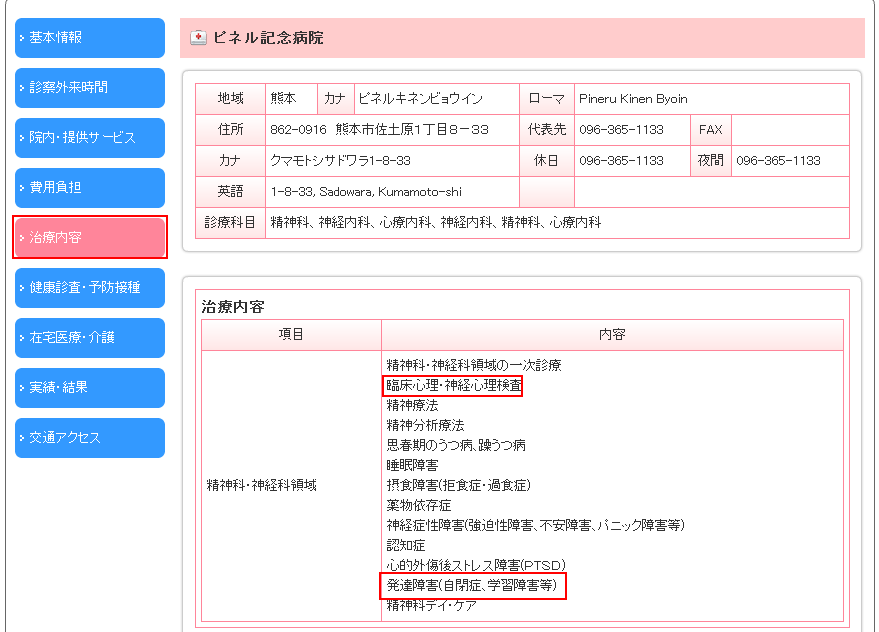Click the 住所 header cell

[x=230, y=130]
